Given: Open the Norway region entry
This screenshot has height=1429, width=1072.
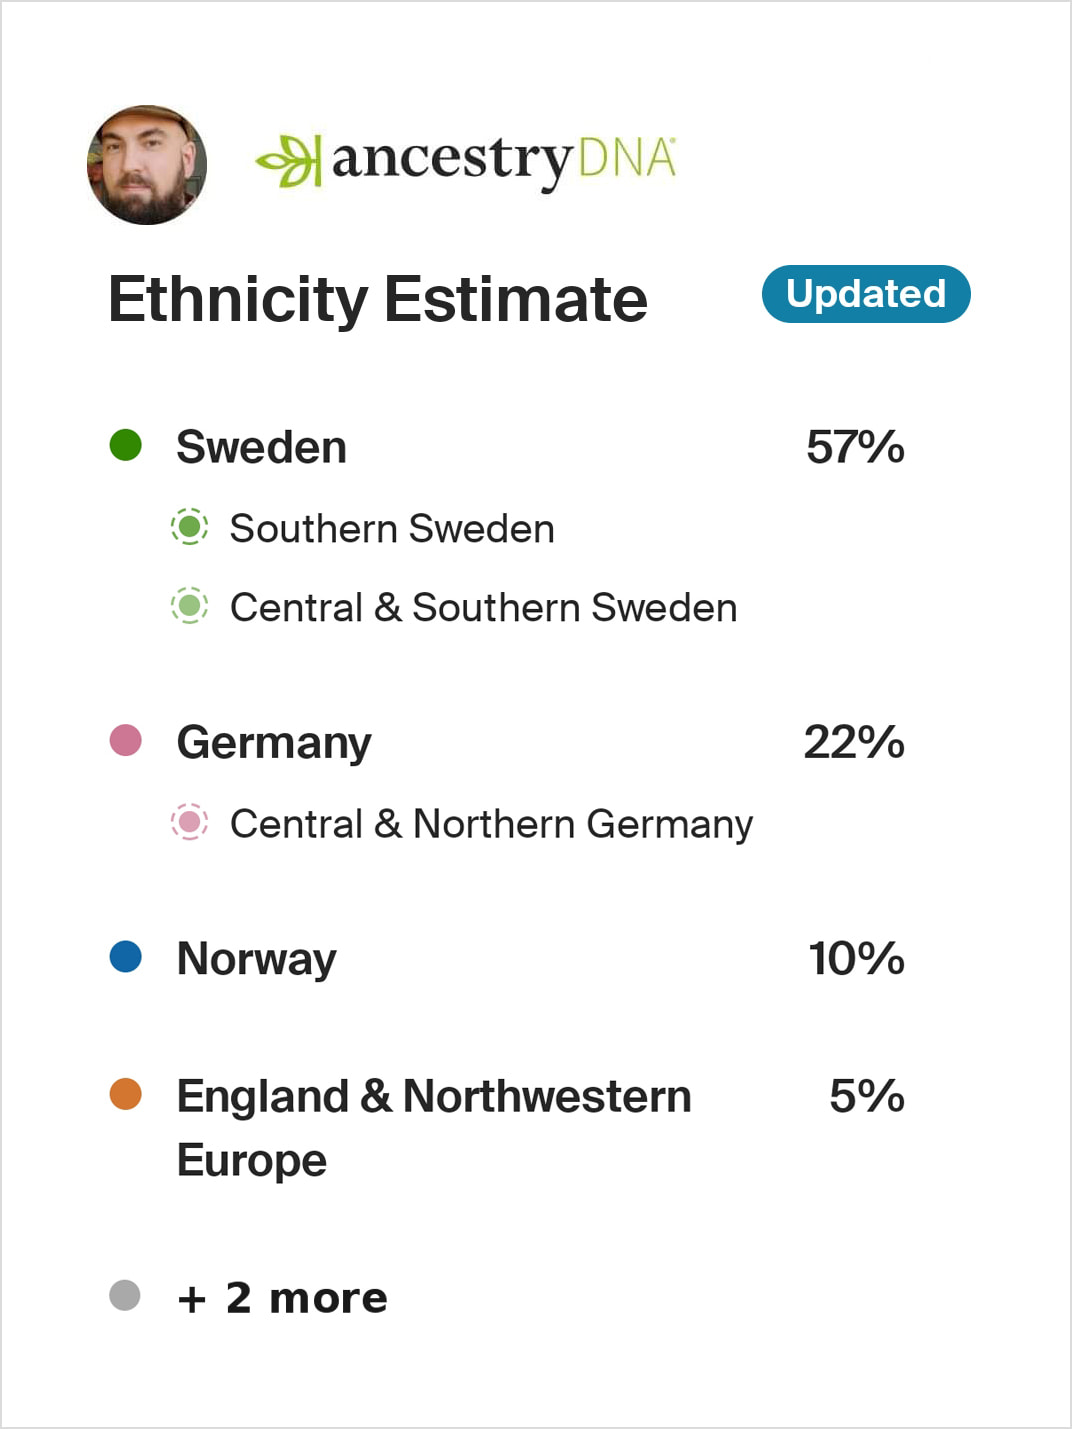Looking at the screenshot, I should [257, 959].
